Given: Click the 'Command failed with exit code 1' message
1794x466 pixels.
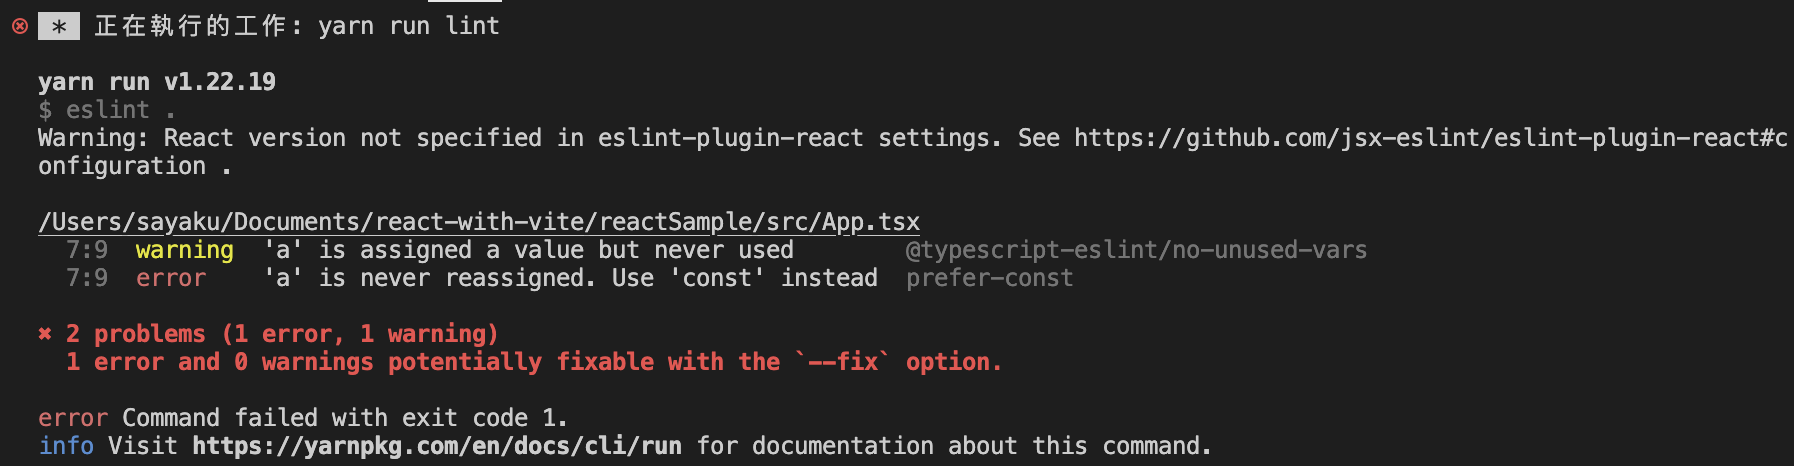Looking at the screenshot, I should [345, 418].
